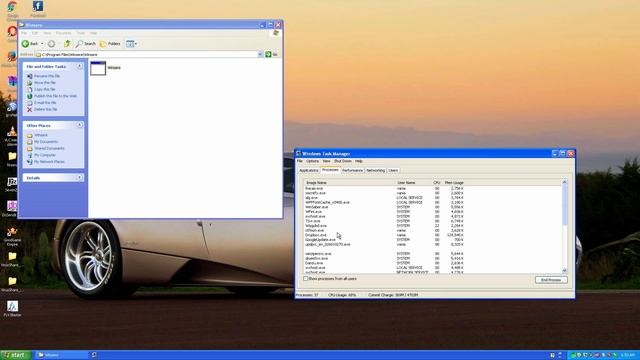This screenshot has width=640, height=360.
Task: Click the Explorer address bar path field
Action: click(x=146, y=54)
